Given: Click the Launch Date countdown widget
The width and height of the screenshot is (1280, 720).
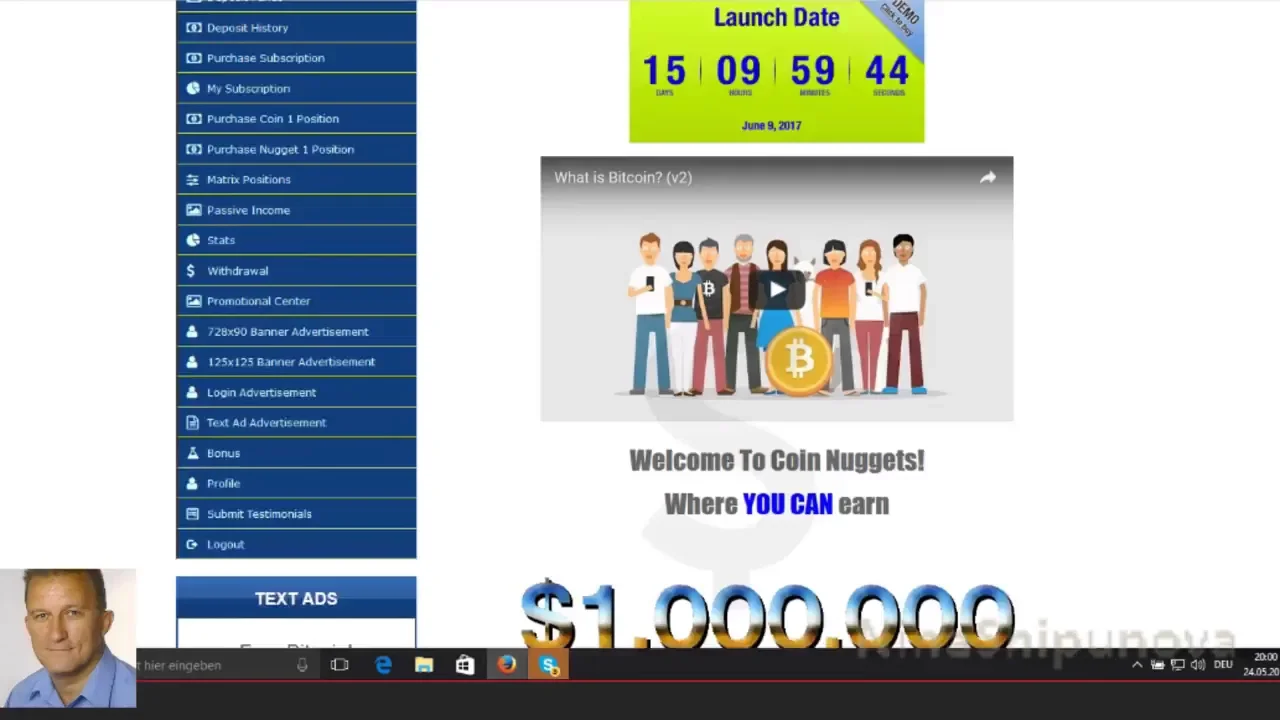Looking at the screenshot, I should [776, 71].
